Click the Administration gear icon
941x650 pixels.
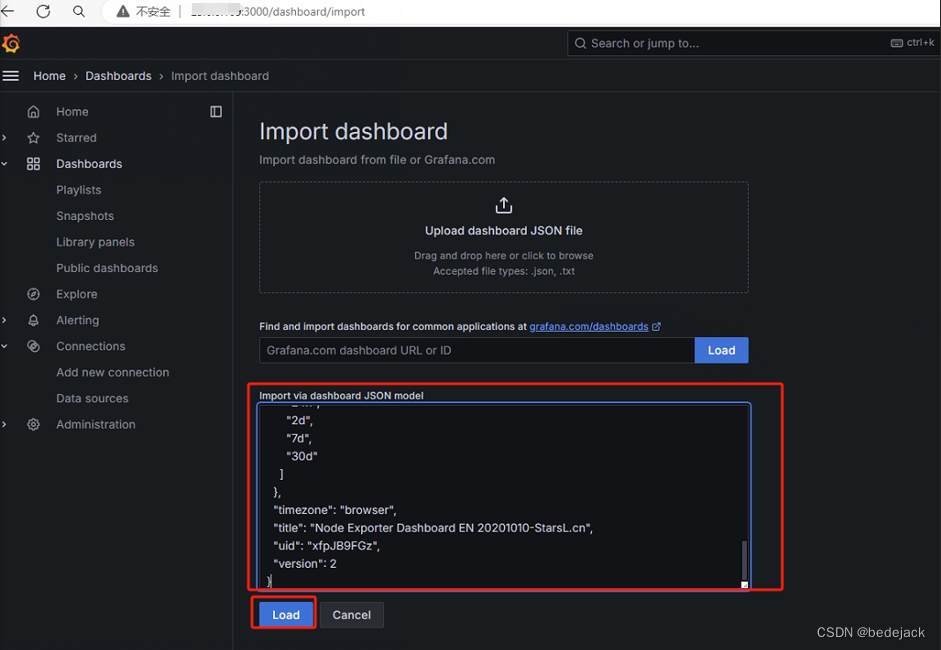[33, 424]
